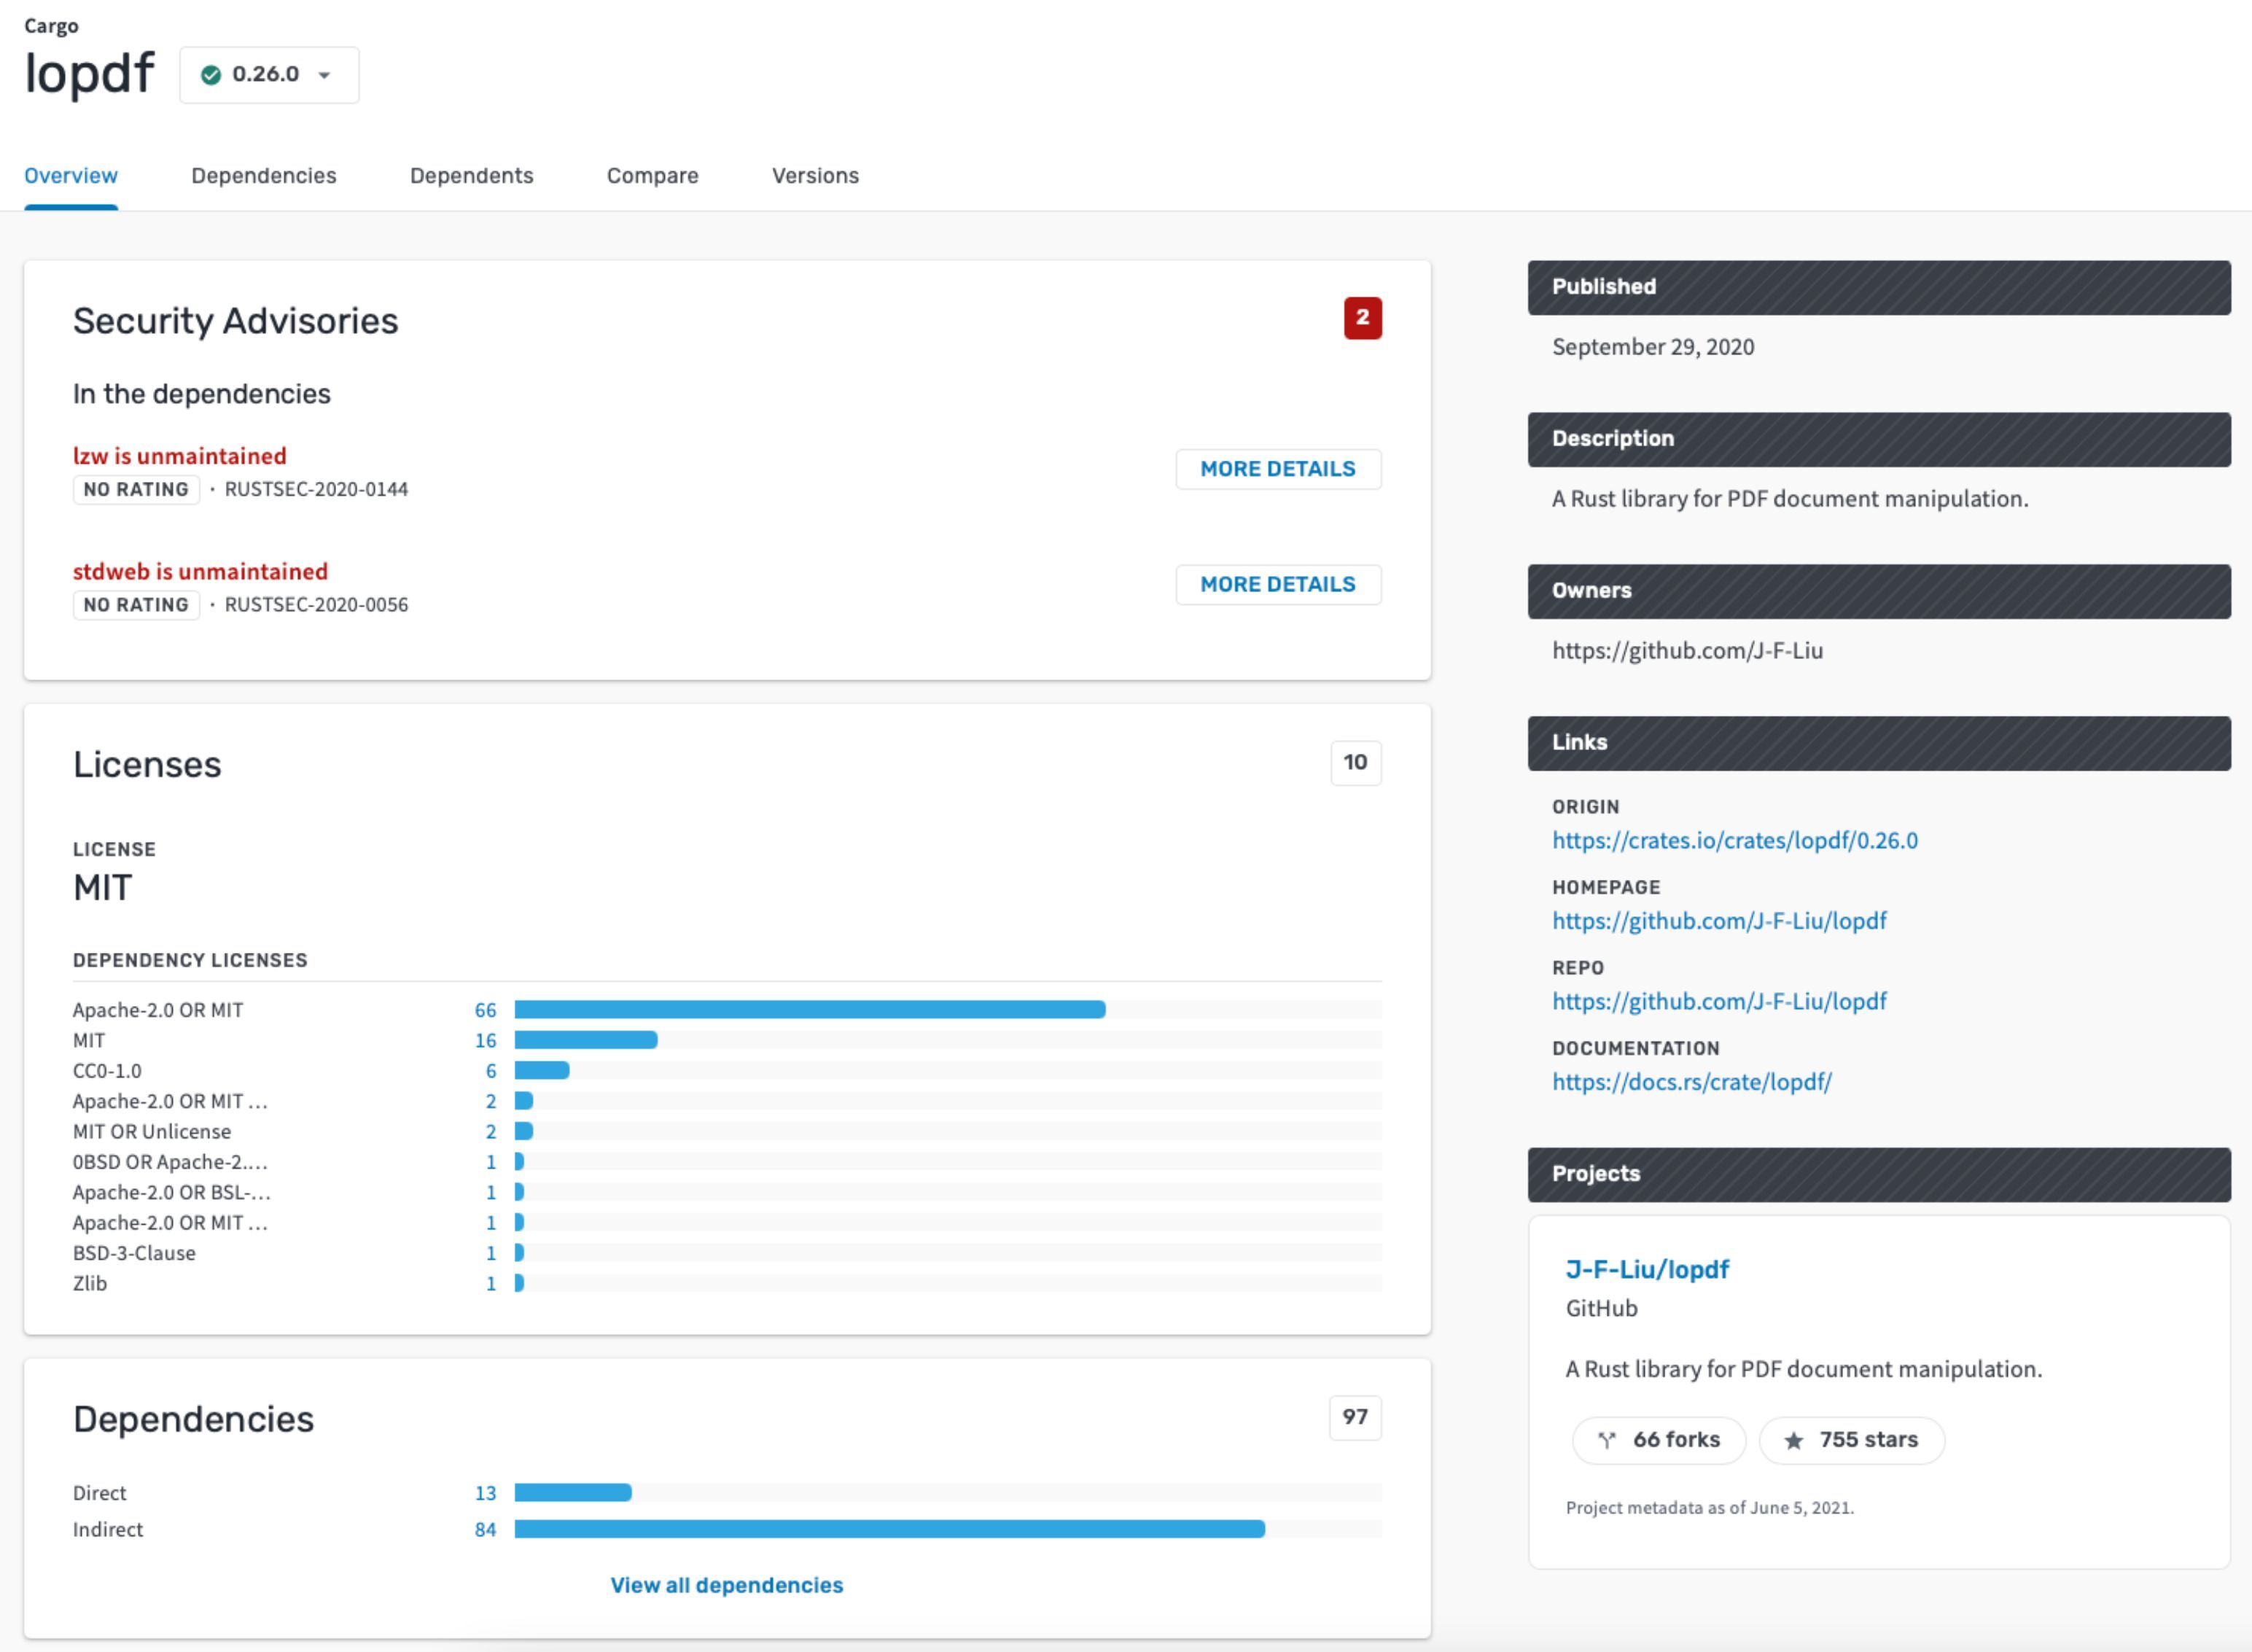The height and width of the screenshot is (1652, 2252).
Task: Open the 'lzw is unmaintained' advisory link
Action: pyautogui.click(x=180, y=456)
